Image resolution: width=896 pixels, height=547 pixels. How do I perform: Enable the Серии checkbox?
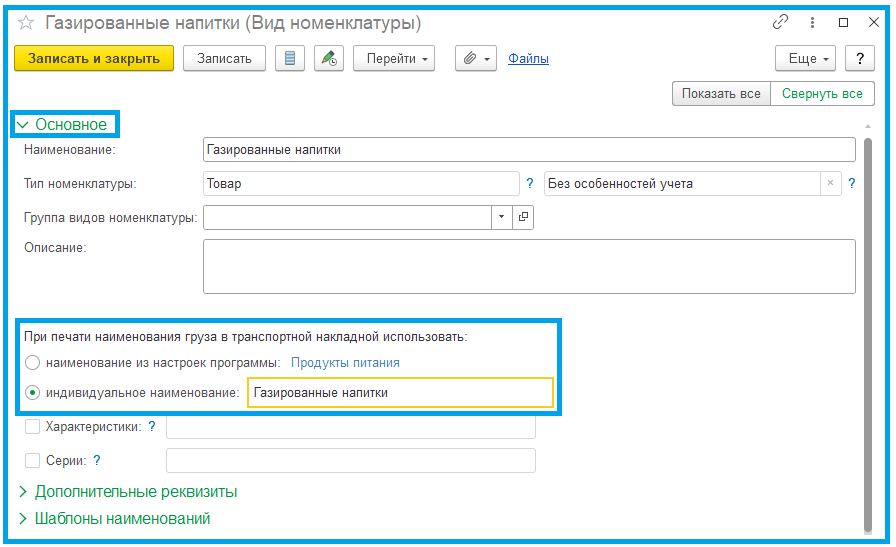(32, 461)
